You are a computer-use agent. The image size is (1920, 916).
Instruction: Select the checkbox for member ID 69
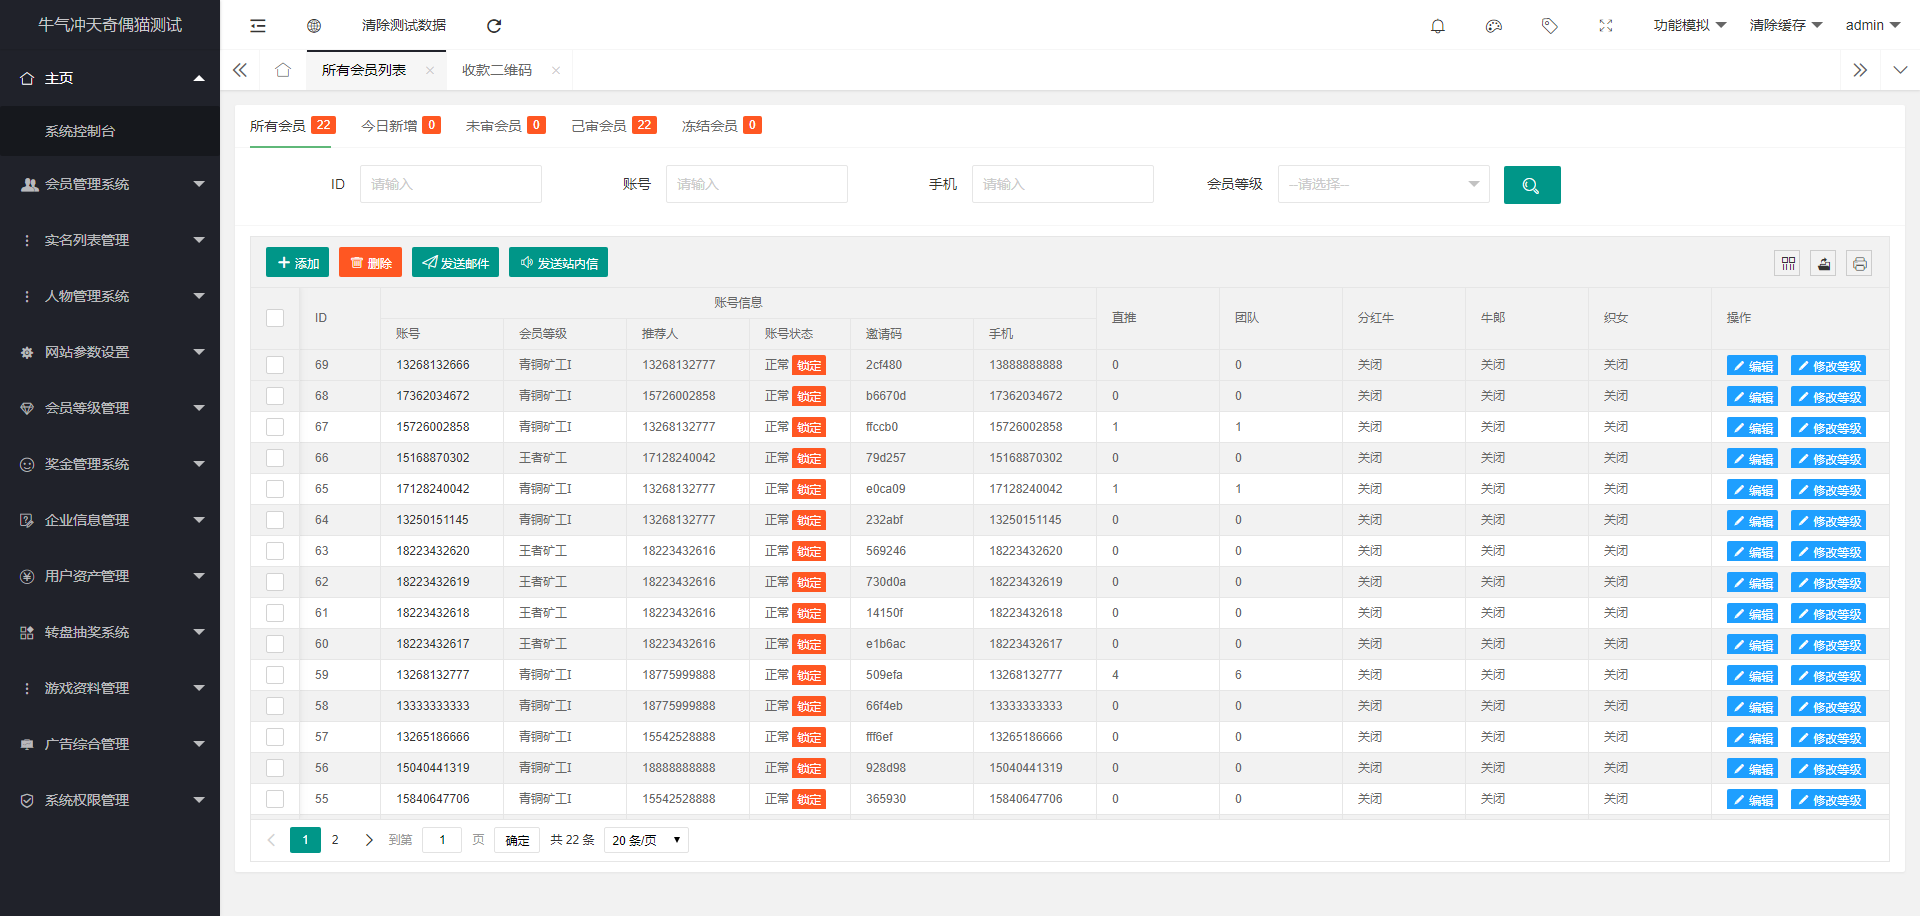click(x=275, y=365)
